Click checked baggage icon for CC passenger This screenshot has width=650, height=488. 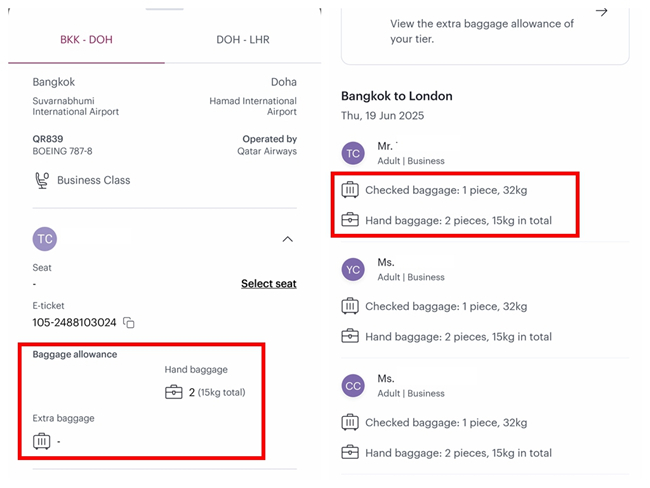coord(350,423)
